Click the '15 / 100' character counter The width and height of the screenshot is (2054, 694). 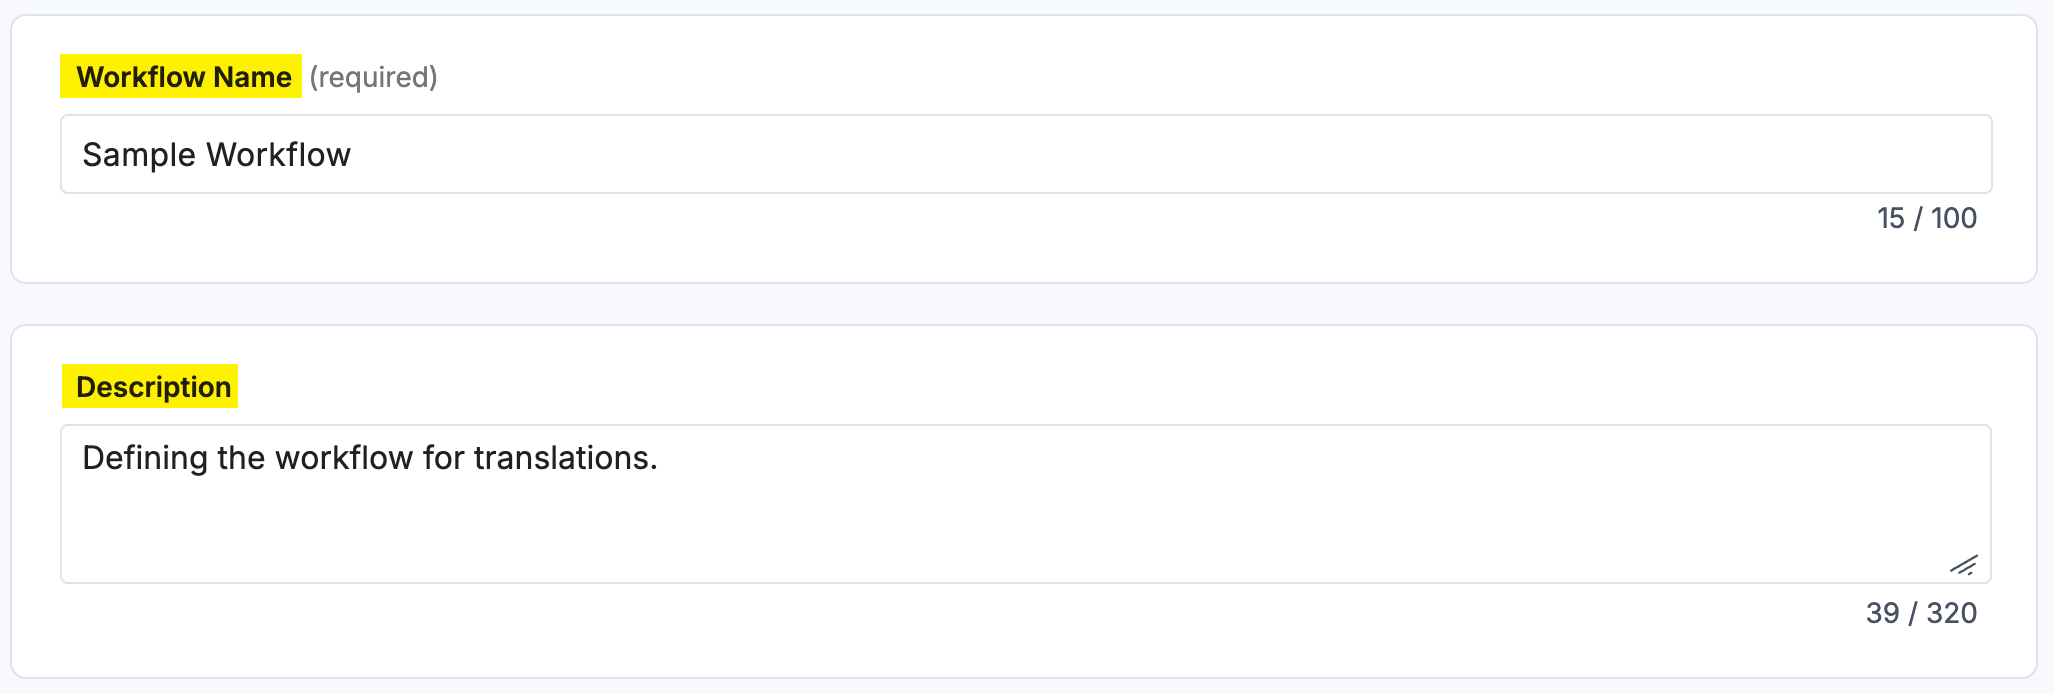click(x=1925, y=218)
